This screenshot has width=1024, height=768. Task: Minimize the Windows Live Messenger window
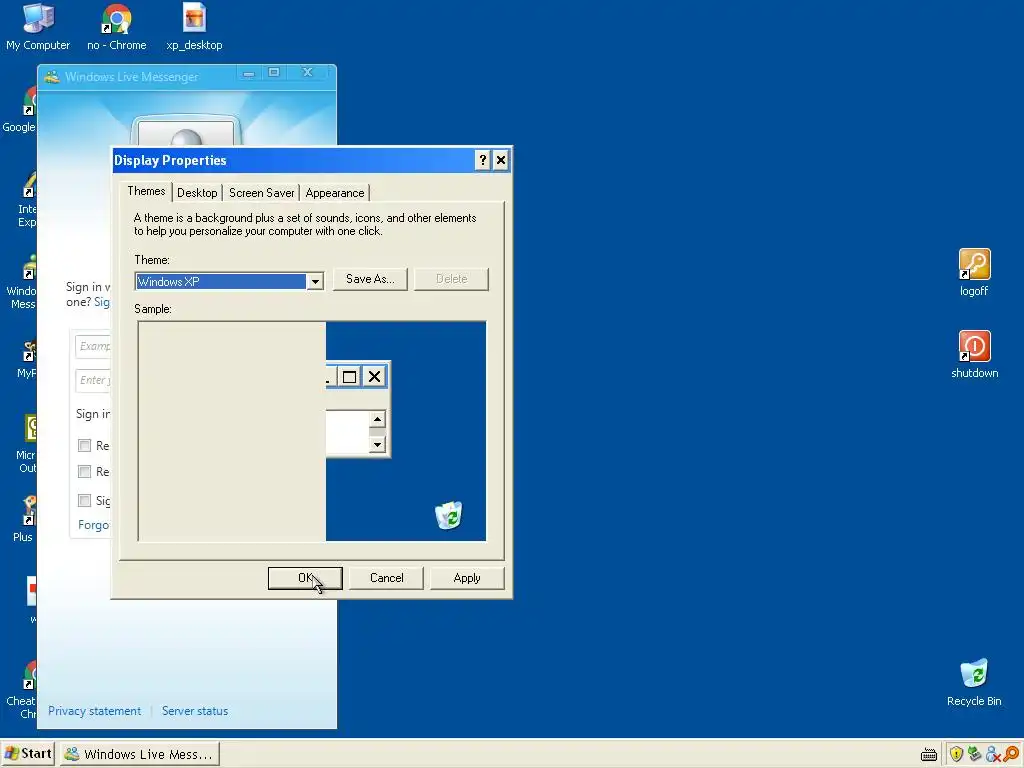click(x=249, y=74)
